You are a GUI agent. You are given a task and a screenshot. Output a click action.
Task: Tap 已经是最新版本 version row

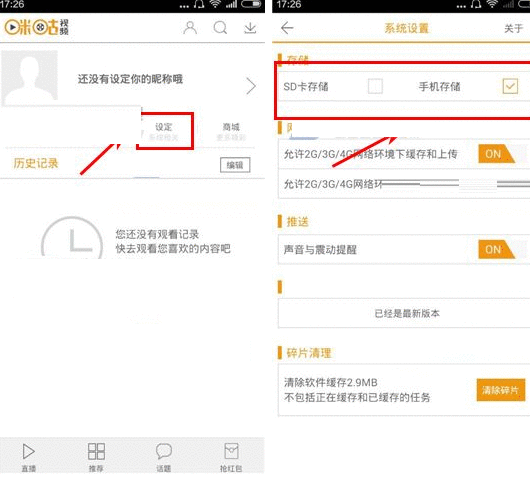tap(404, 313)
